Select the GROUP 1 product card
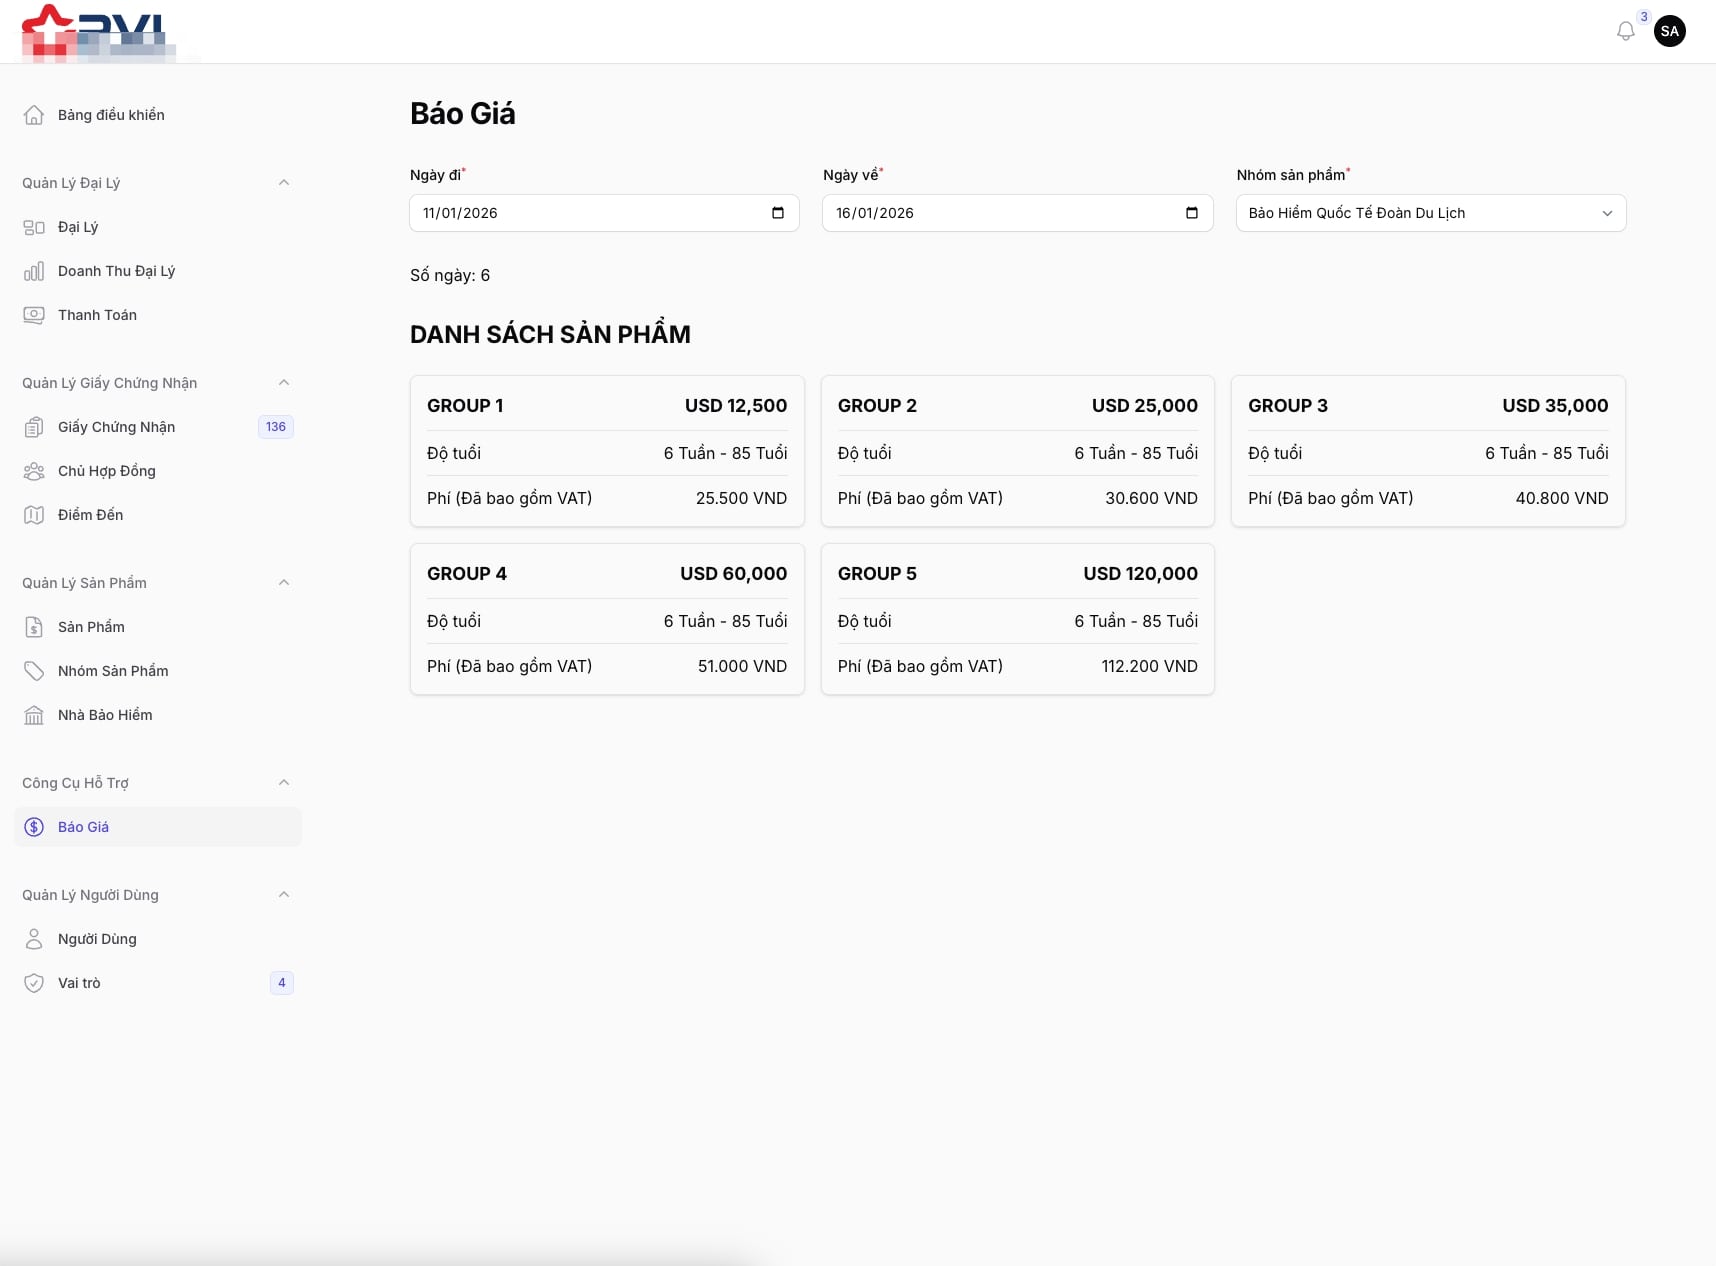This screenshot has height=1266, width=1716. pos(607,451)
